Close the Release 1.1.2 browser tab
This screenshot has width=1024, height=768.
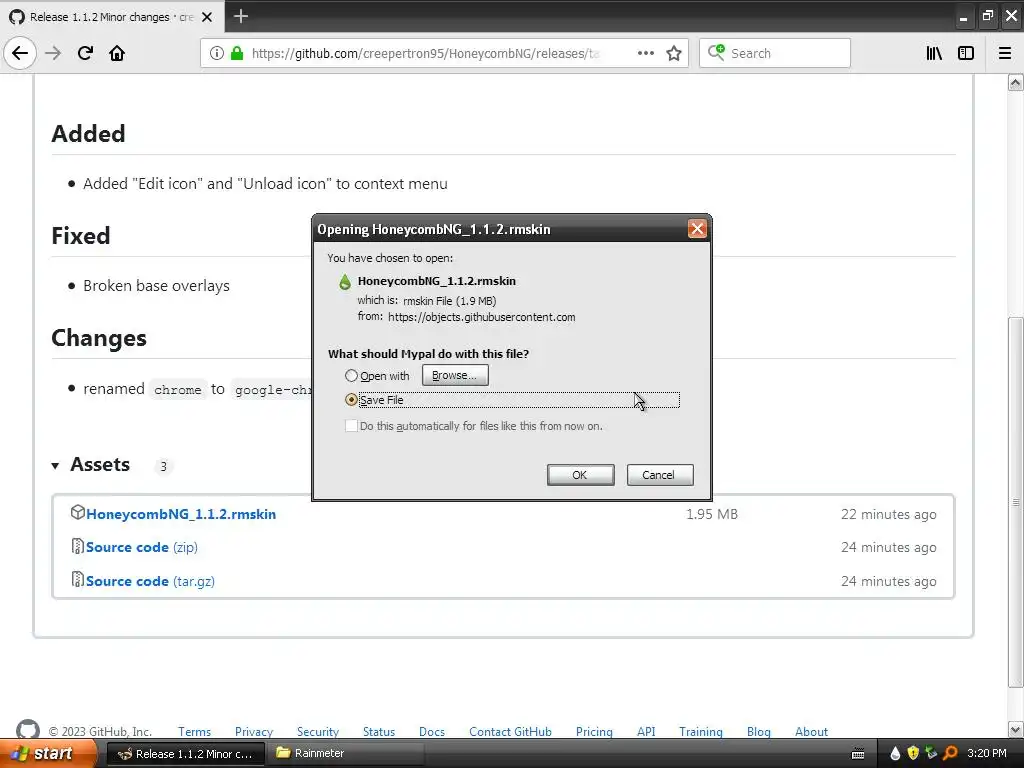pyautogui.click(x=207, y=17)
